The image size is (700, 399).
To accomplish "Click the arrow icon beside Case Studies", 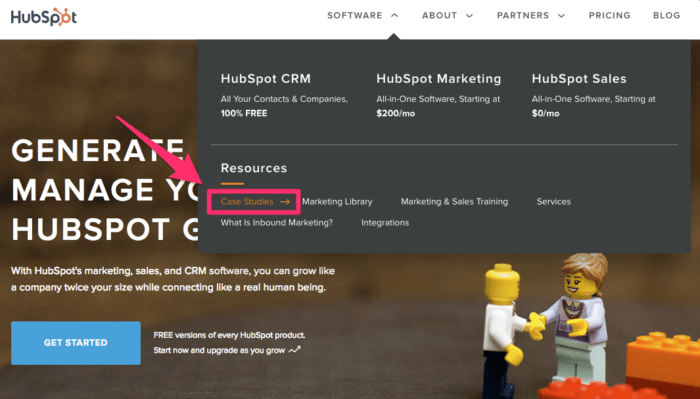I will [x=285, y=202].
